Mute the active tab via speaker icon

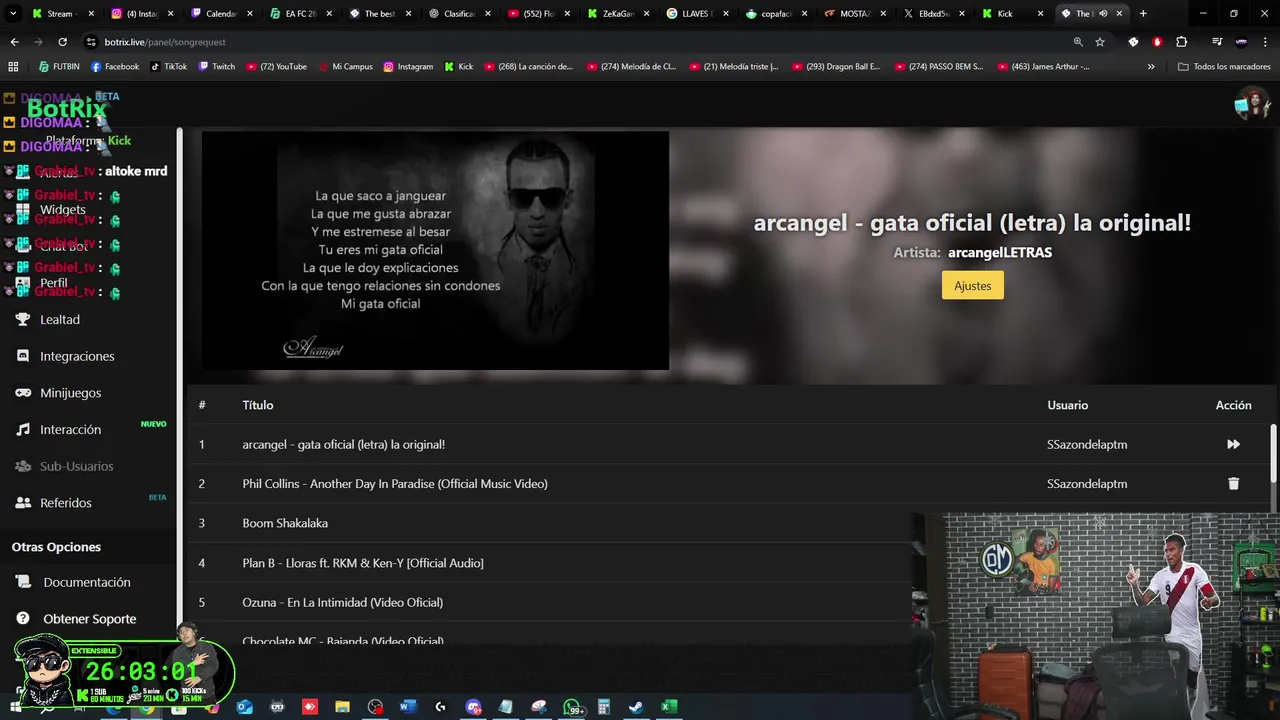(1103, 14)
